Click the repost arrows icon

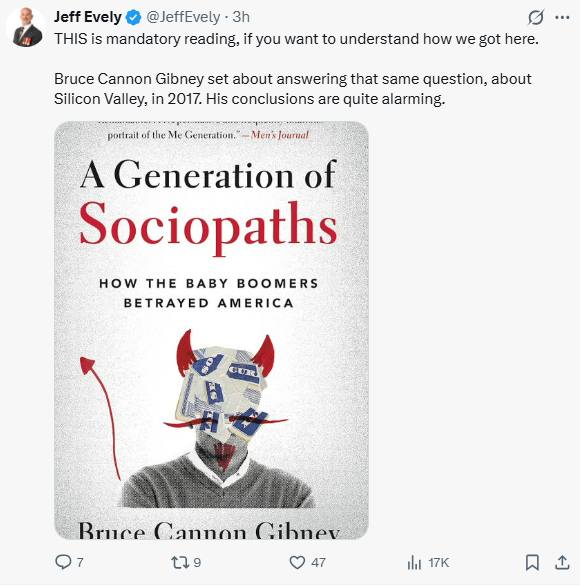pos(180,562)
